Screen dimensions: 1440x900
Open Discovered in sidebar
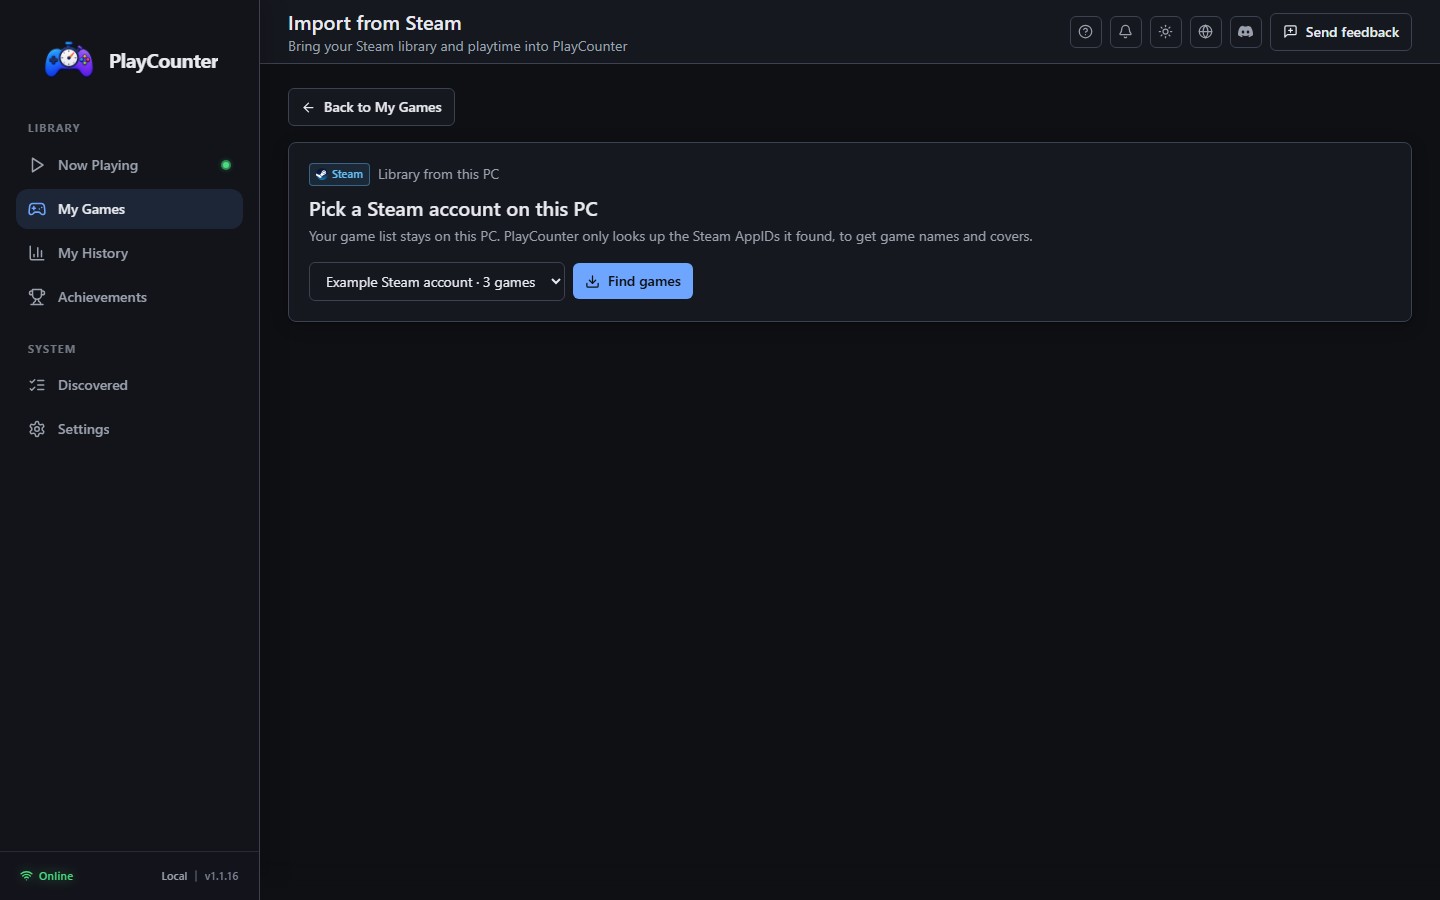click(x=129, y=385)
